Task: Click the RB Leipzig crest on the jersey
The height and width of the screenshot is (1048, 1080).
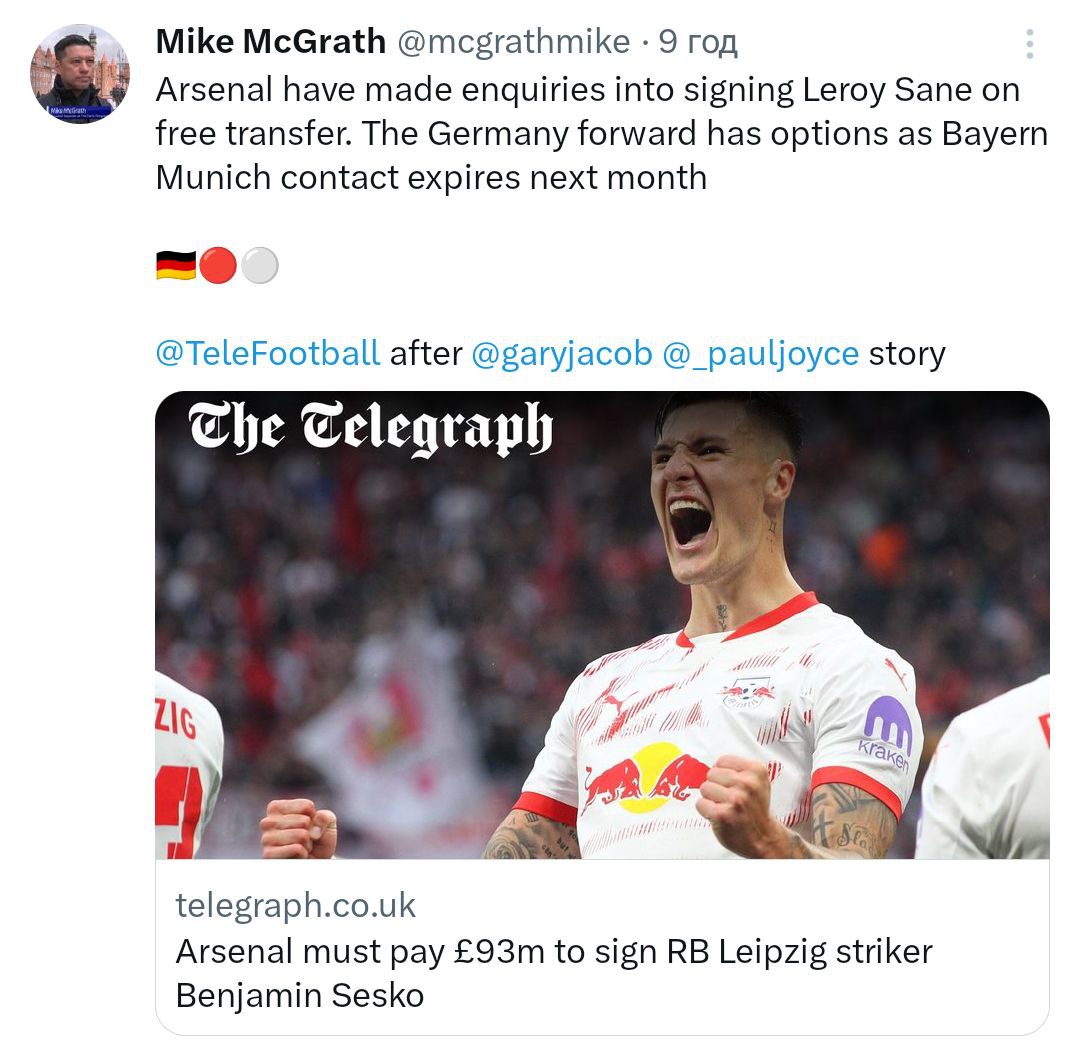Action: (748, 691)
